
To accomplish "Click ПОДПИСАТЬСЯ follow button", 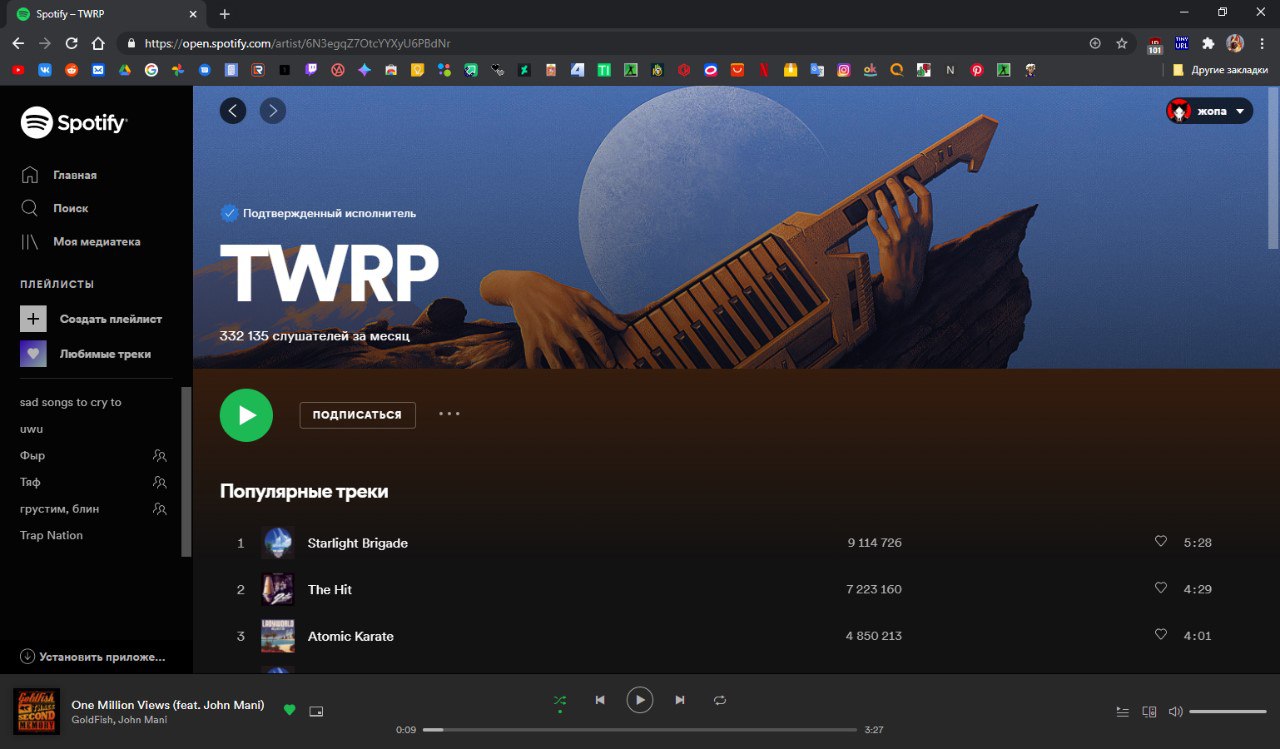I will point(357,415).
